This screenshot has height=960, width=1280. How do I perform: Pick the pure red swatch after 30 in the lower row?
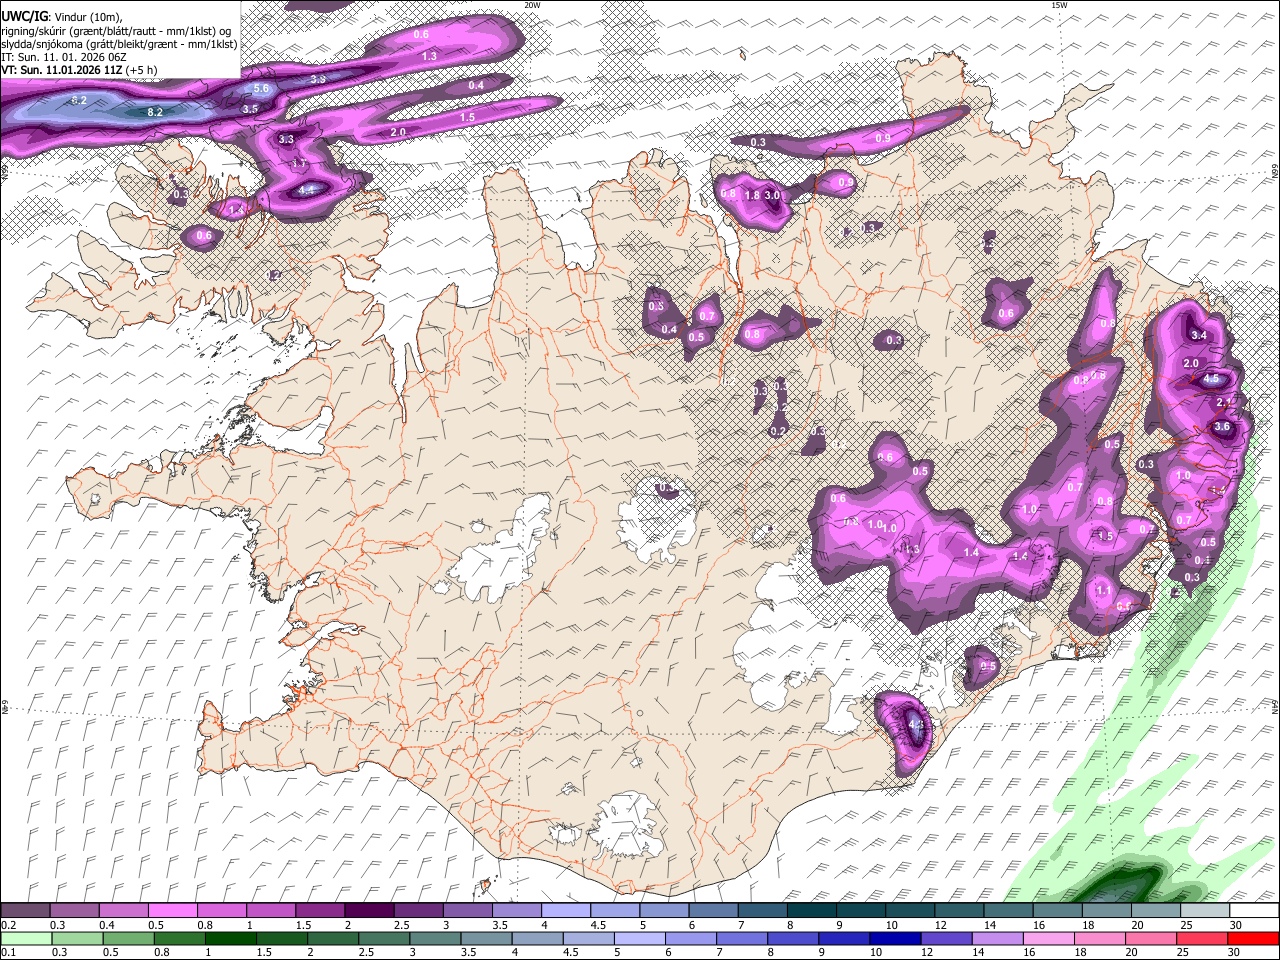tap(1253, 939)
